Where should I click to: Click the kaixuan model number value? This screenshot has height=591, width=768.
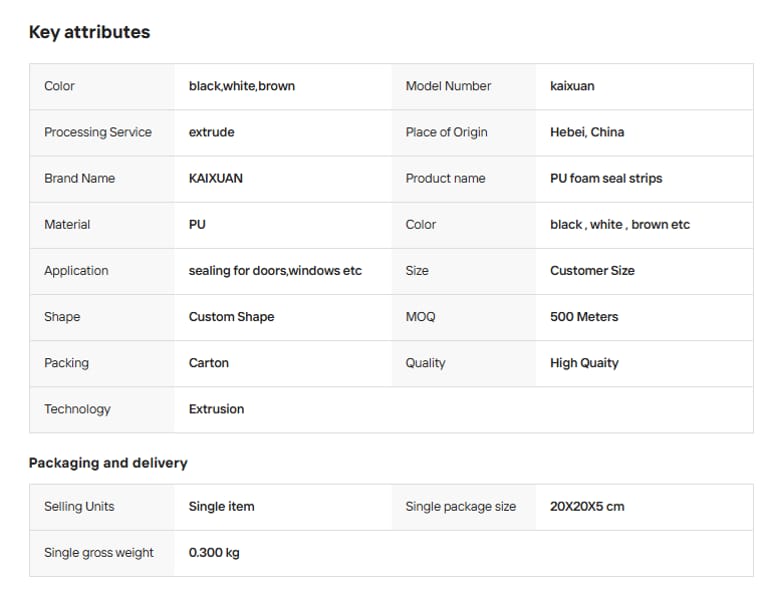click(x=572, y=86)
